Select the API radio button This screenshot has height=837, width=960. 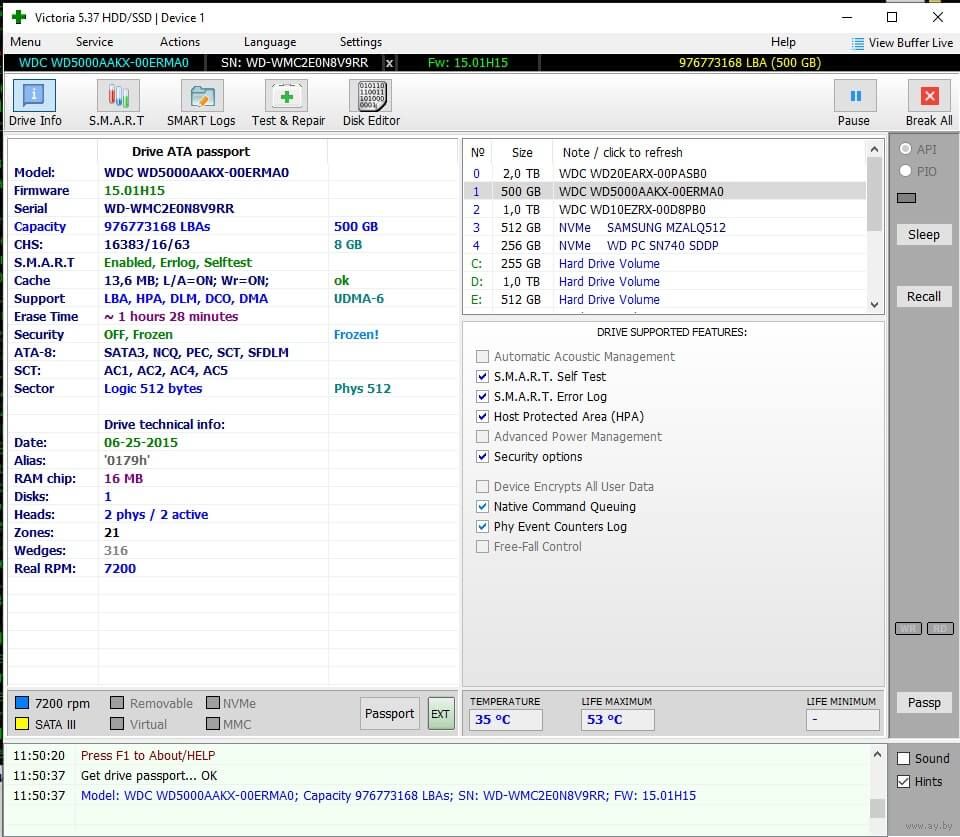tap(906, 149)
